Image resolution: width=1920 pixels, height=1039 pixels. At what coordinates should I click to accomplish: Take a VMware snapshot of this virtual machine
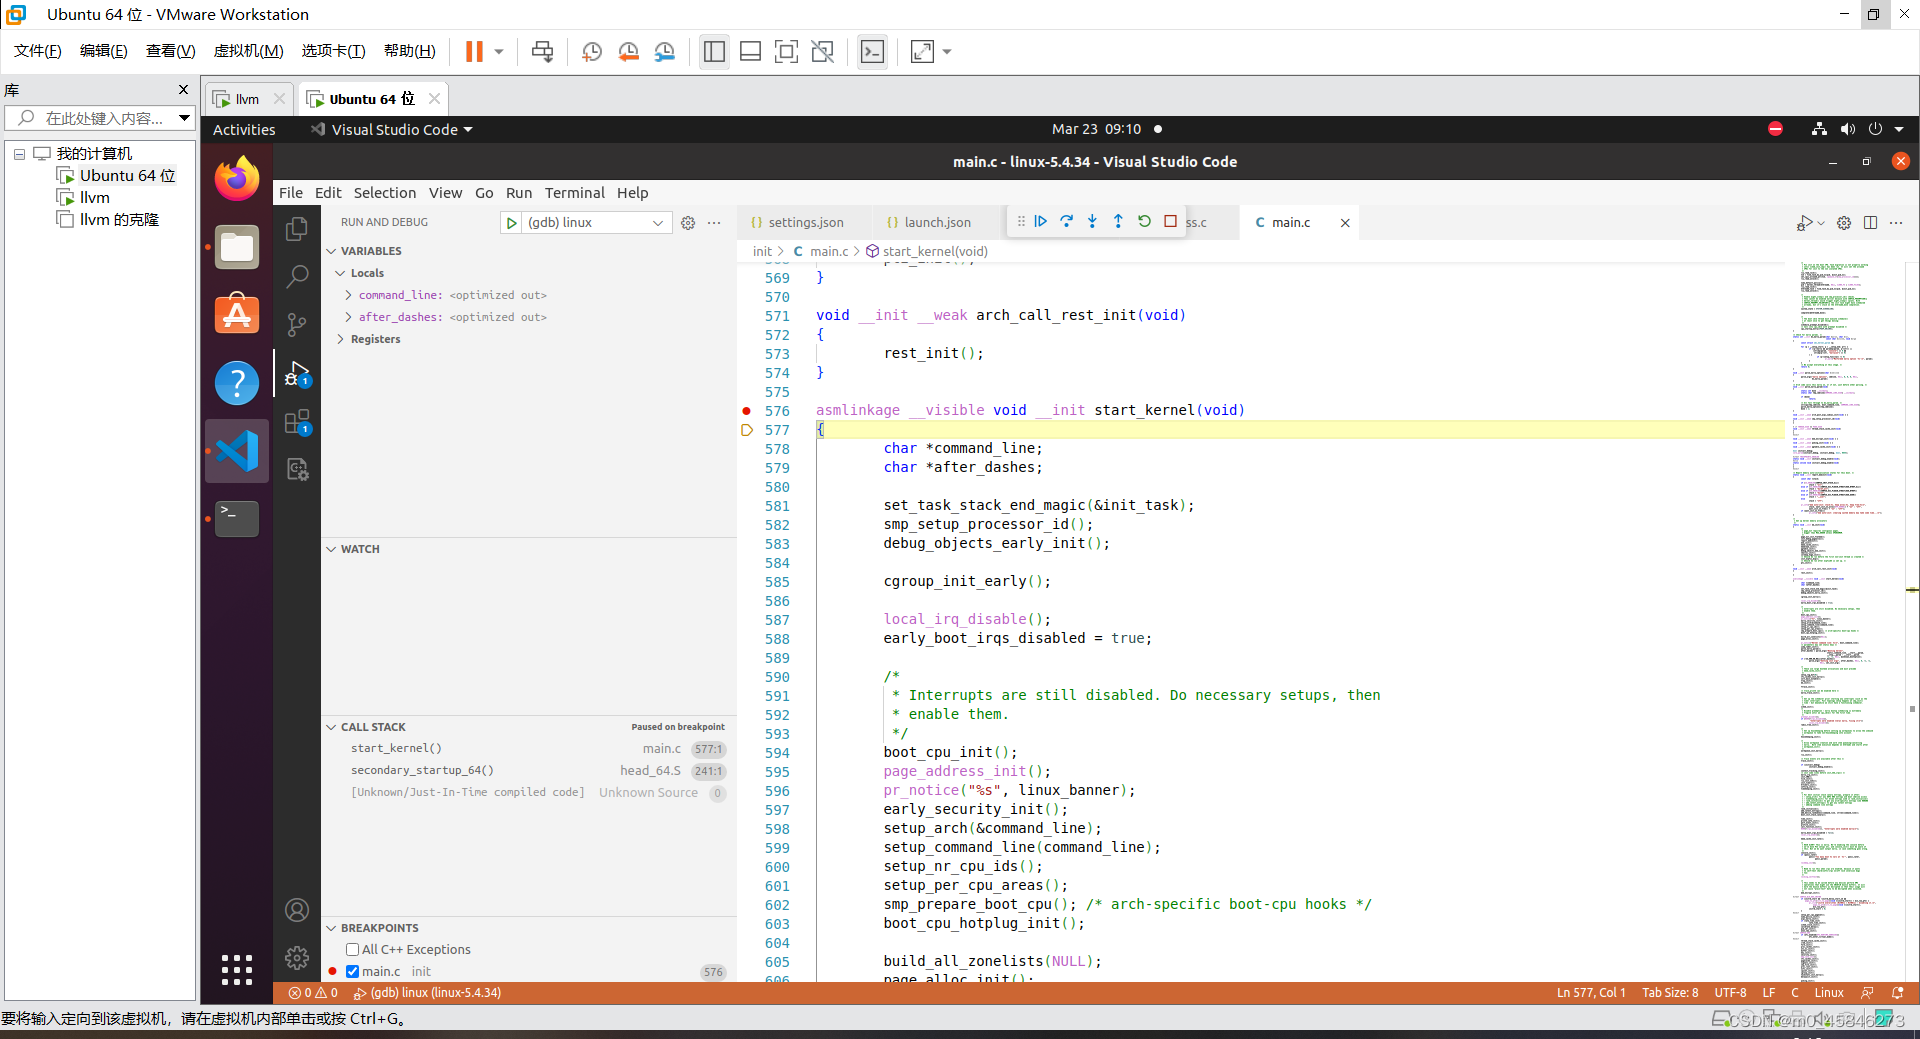coord(592,52)
